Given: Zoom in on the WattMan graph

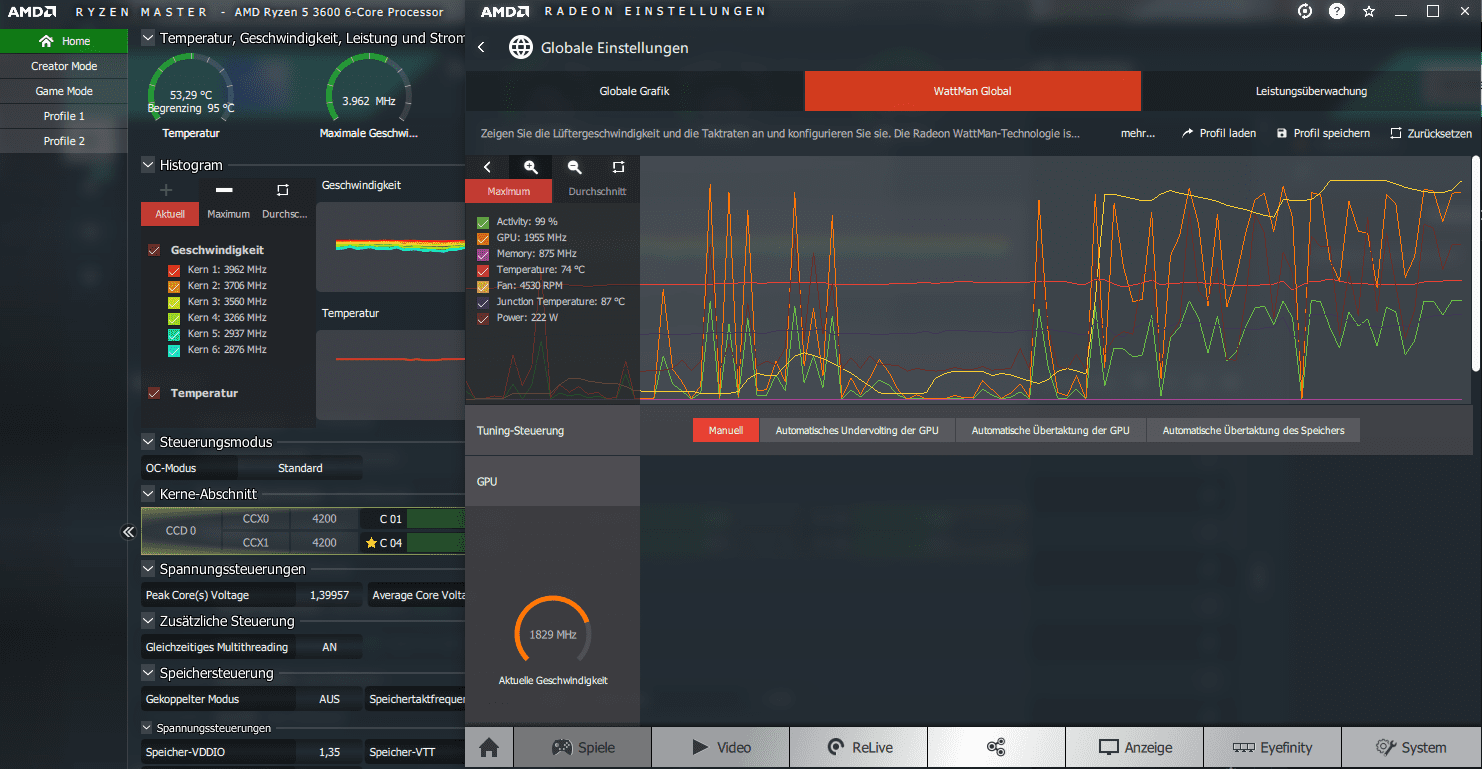Looking at the screenshot, I should (531, 167).
